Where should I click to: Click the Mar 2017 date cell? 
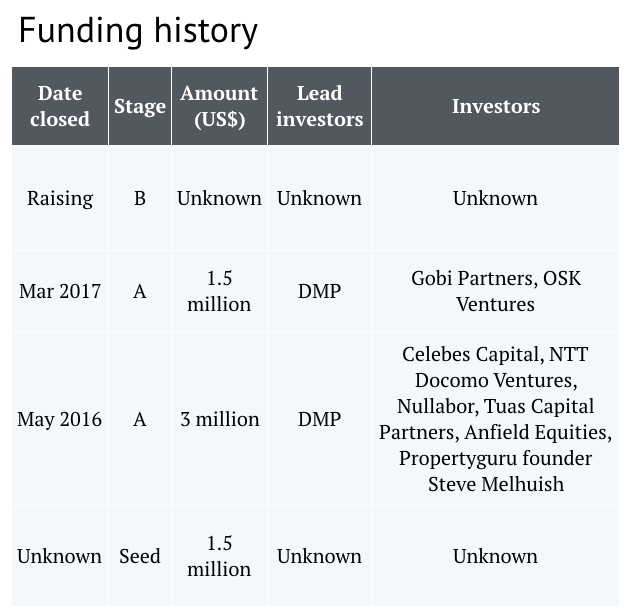pyautogui.click(x=60, y=291)
